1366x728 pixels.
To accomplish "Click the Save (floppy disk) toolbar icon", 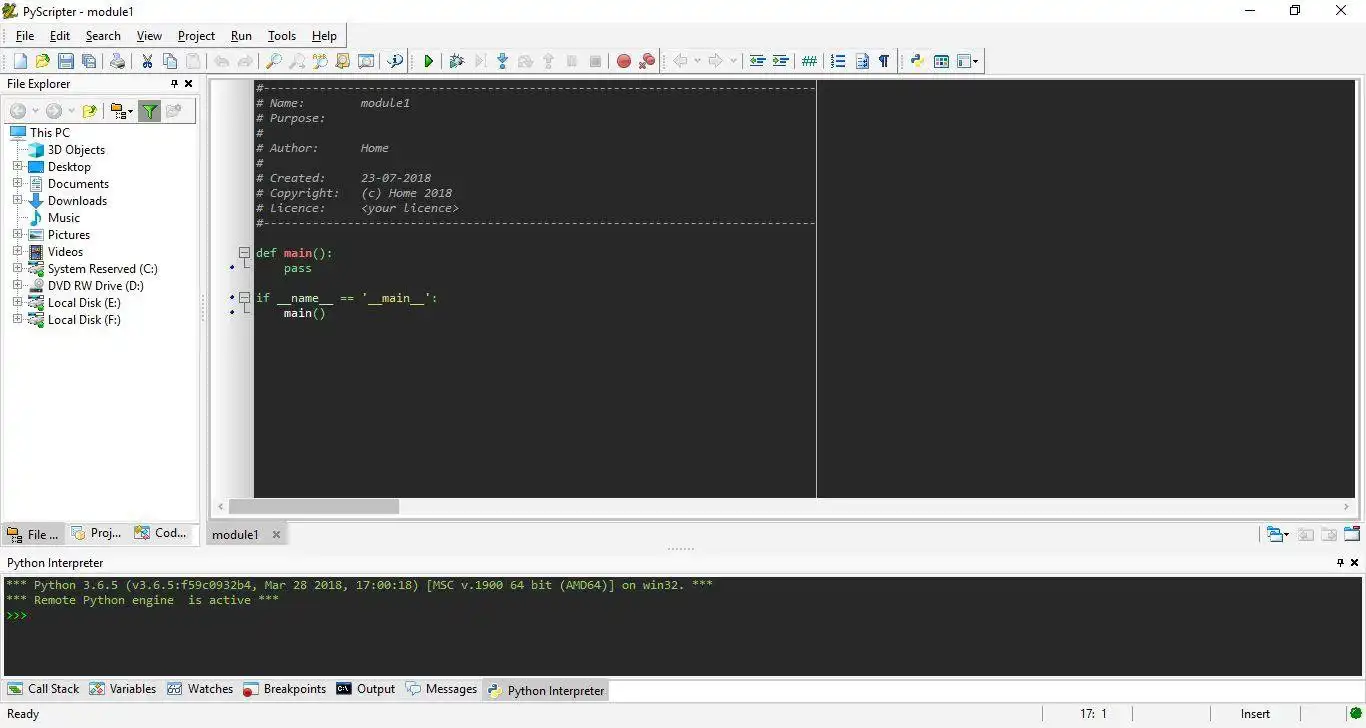I will click(66, 61).
